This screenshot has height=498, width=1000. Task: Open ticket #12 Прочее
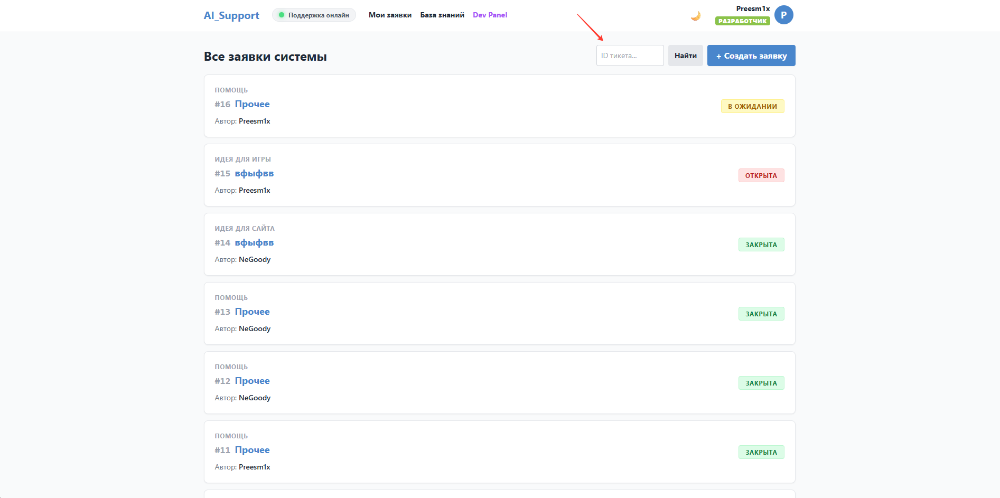[x=252, y=381]
